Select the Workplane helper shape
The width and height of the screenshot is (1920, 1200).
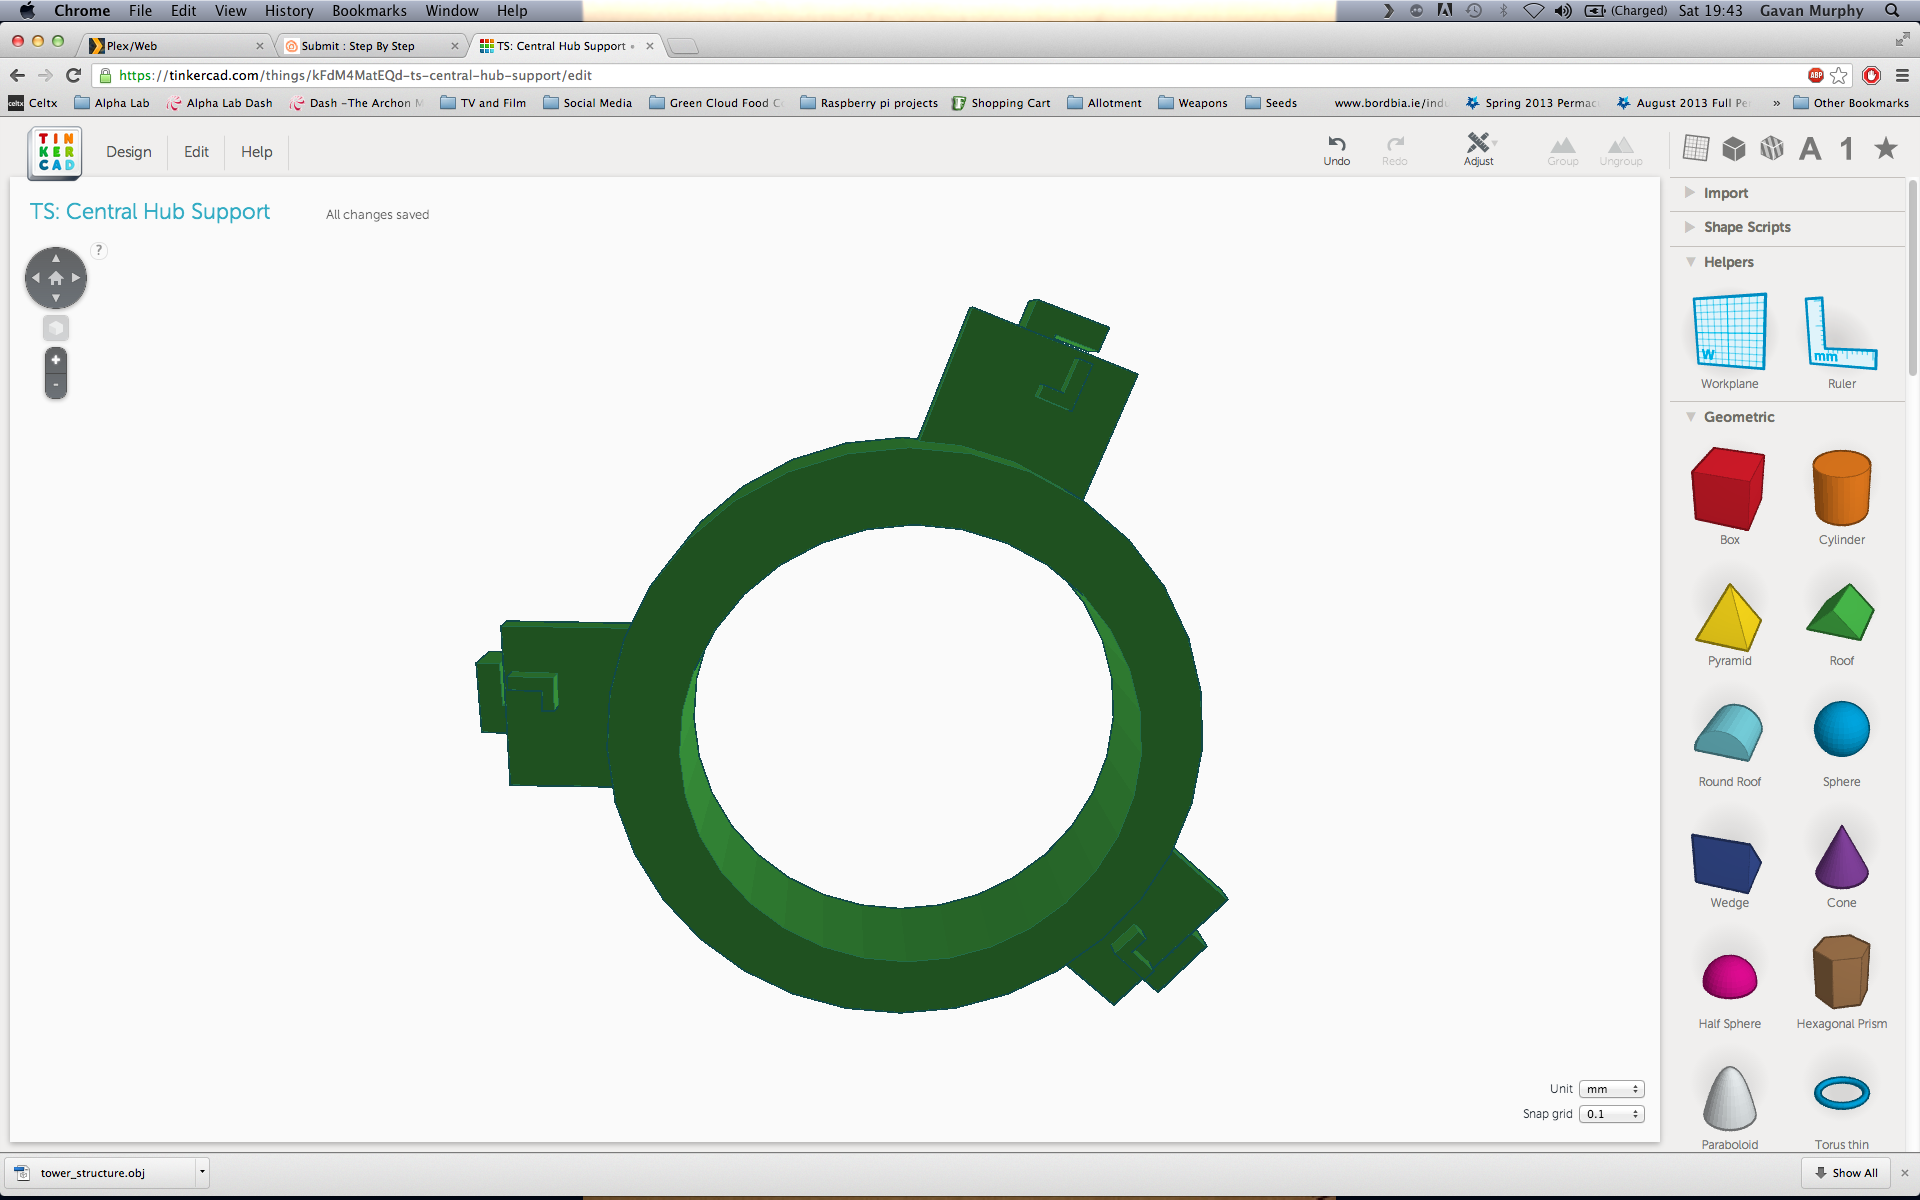pyautogui.click(x=1729, y=340)
